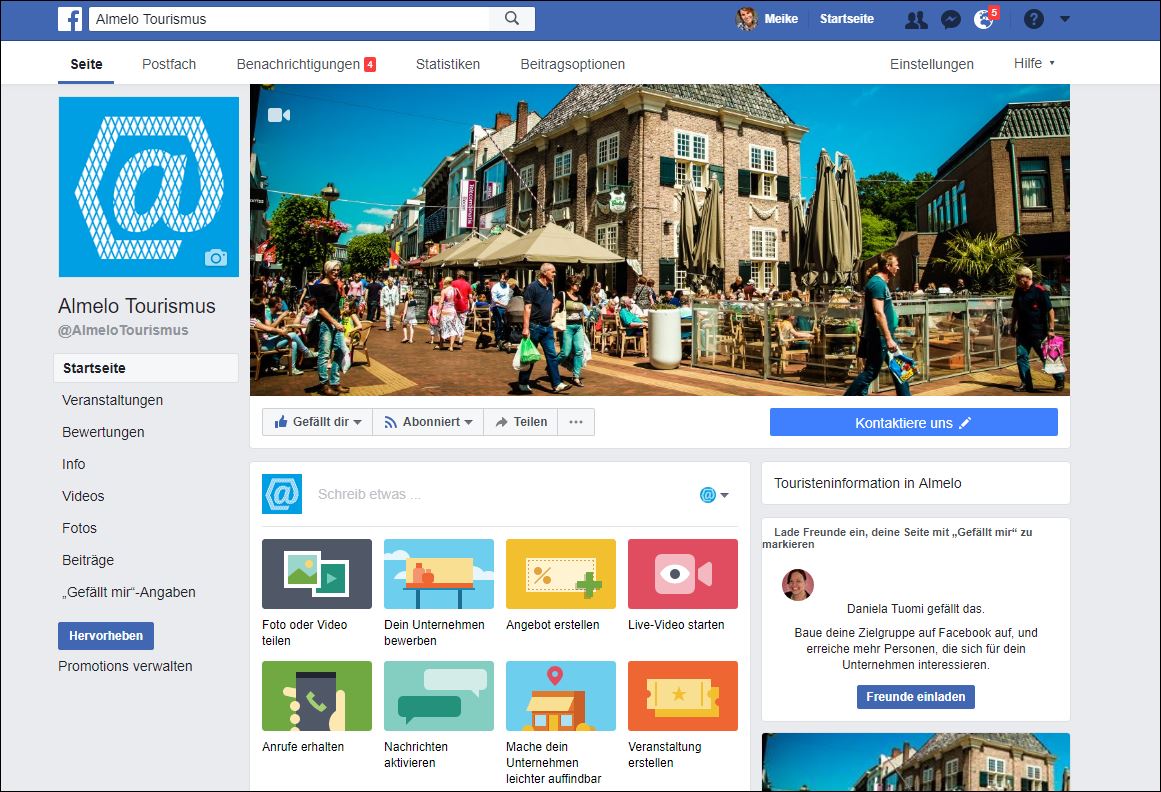Open Veranstaltungen in the sidebar

click(x=113, y=400)
